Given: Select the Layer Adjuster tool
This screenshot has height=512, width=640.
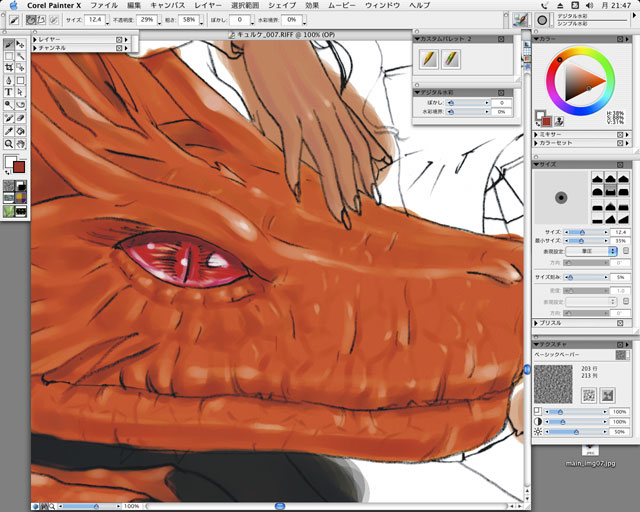Looking at the screenshot, I should point(20,44).
